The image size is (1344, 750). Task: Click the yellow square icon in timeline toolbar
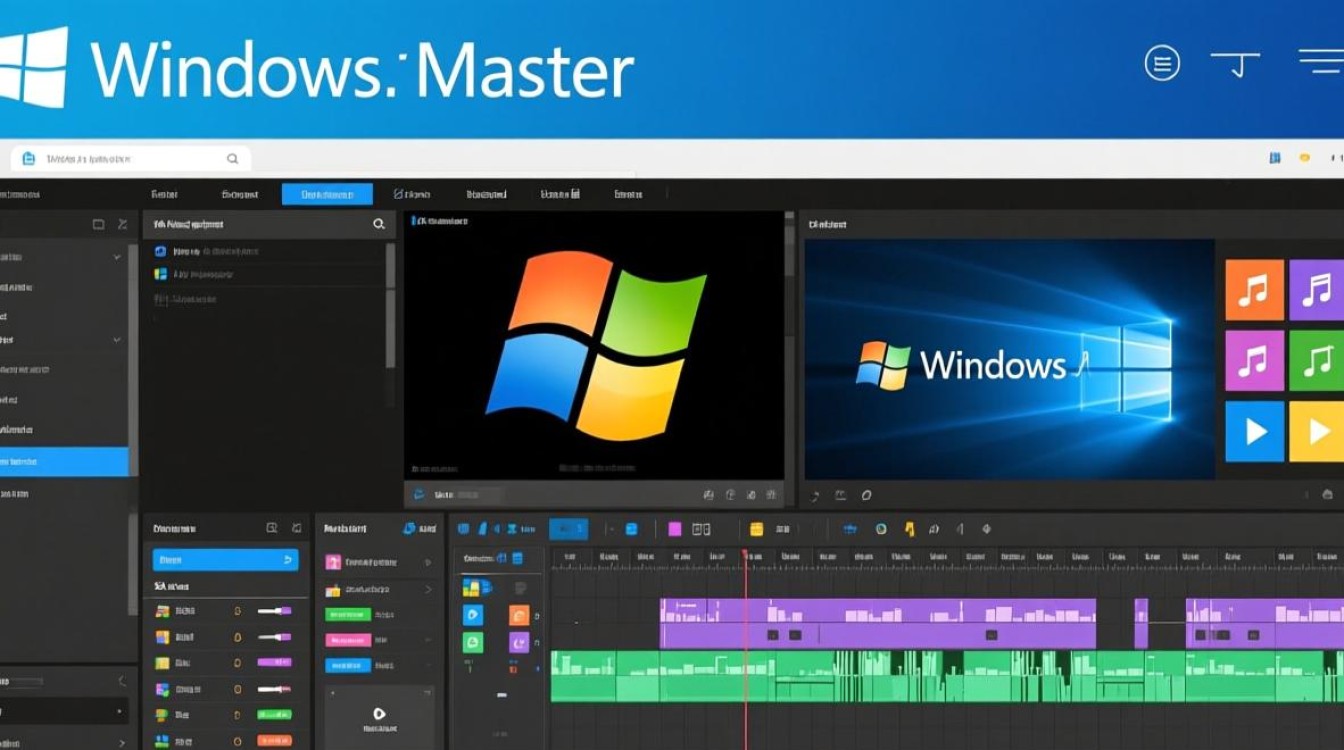(756, 529)
